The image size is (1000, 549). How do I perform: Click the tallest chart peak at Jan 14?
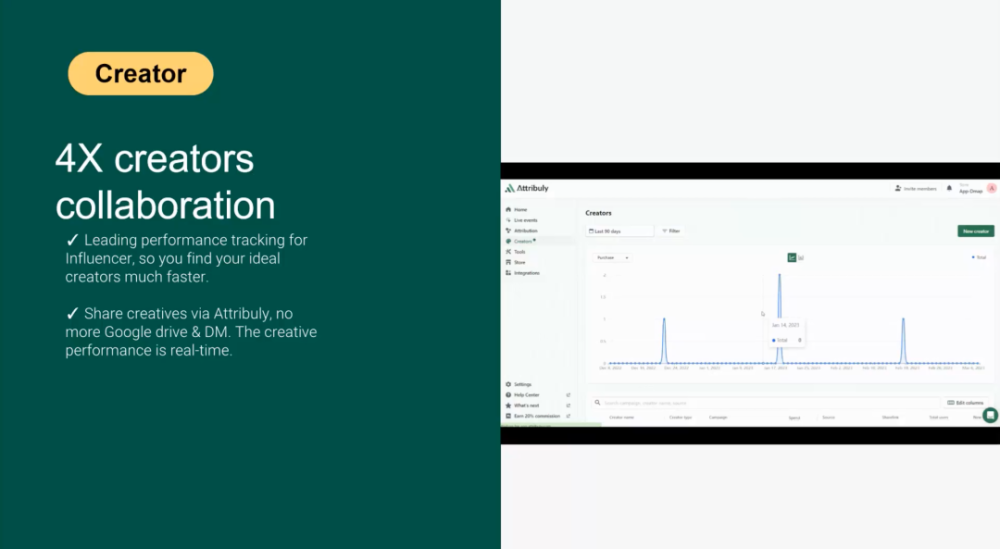click(779, 275)
